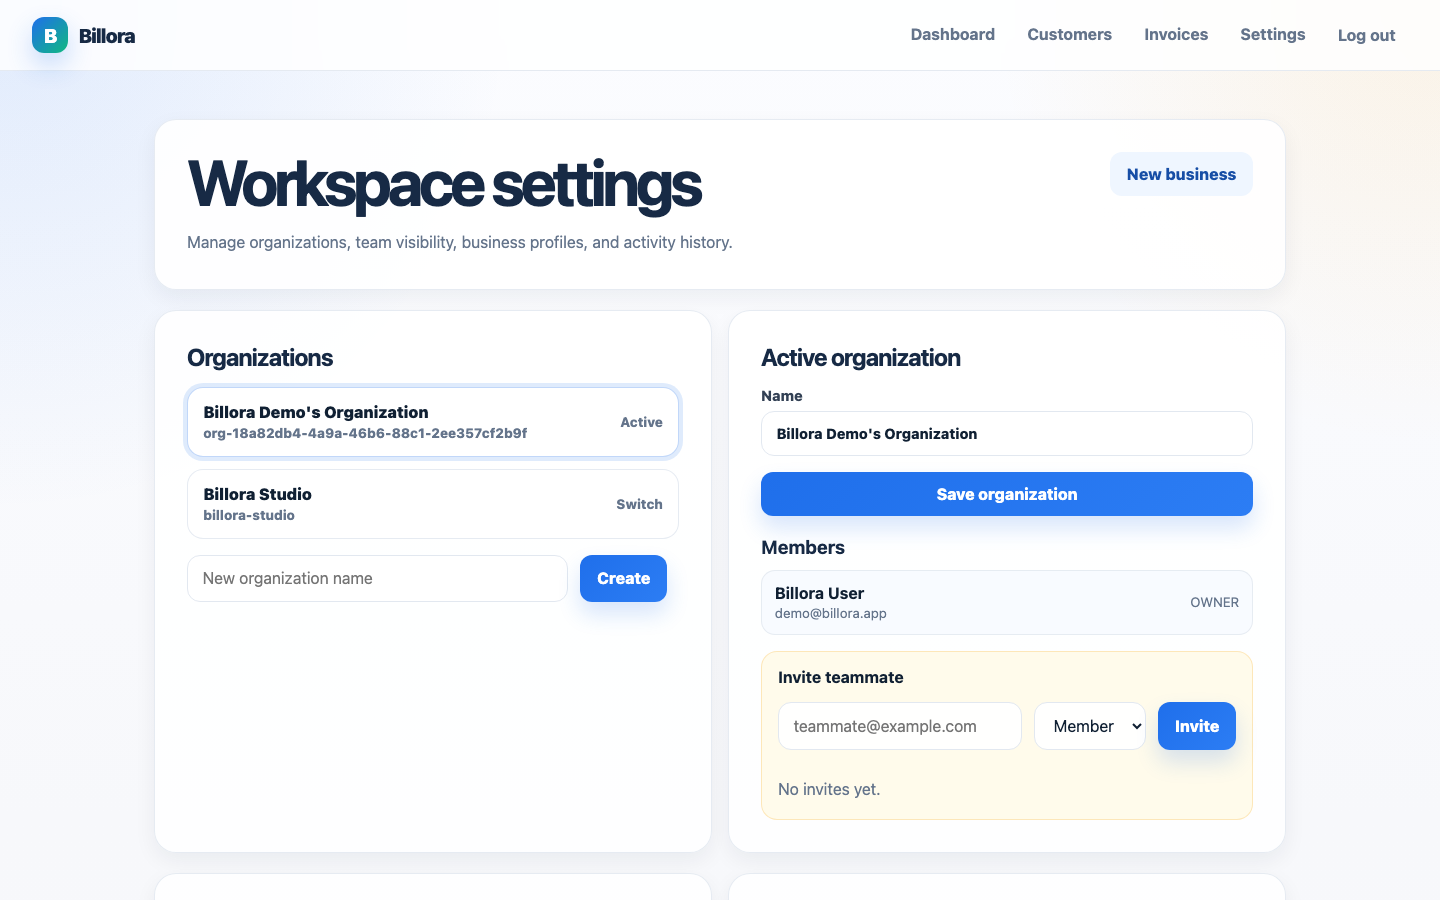
Task: Click the Billora logo icon
Action: [x=50, y=35]
